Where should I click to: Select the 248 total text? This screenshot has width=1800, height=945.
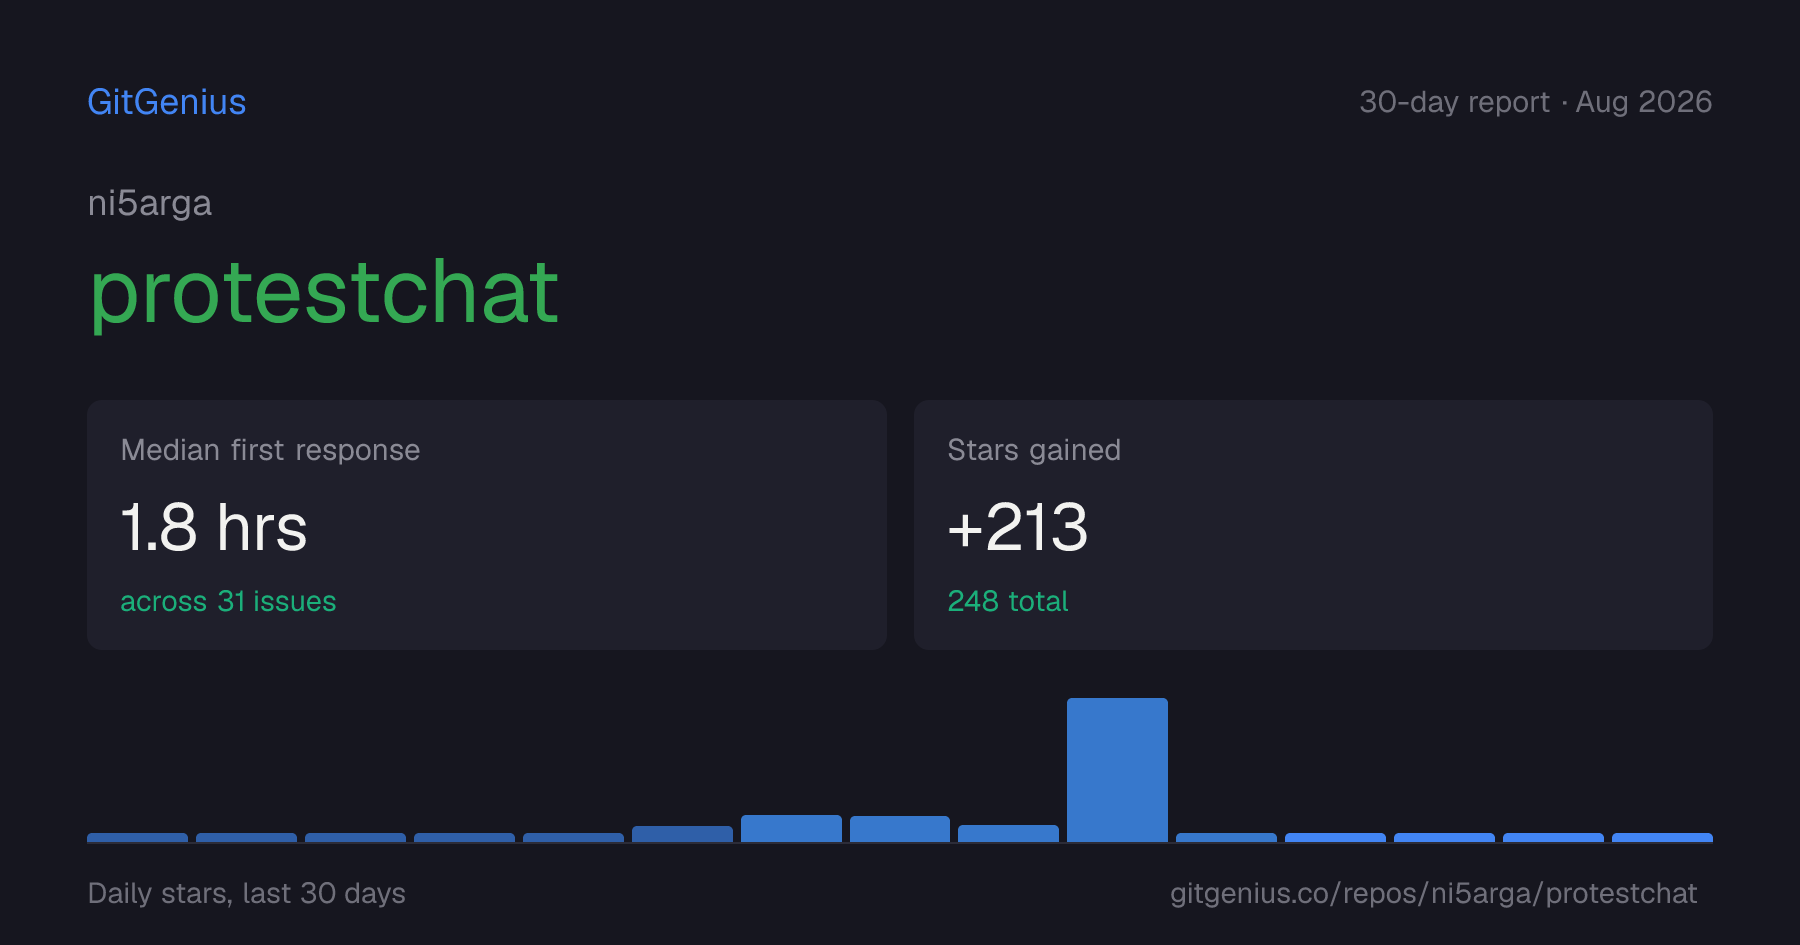click(1008, 601)
